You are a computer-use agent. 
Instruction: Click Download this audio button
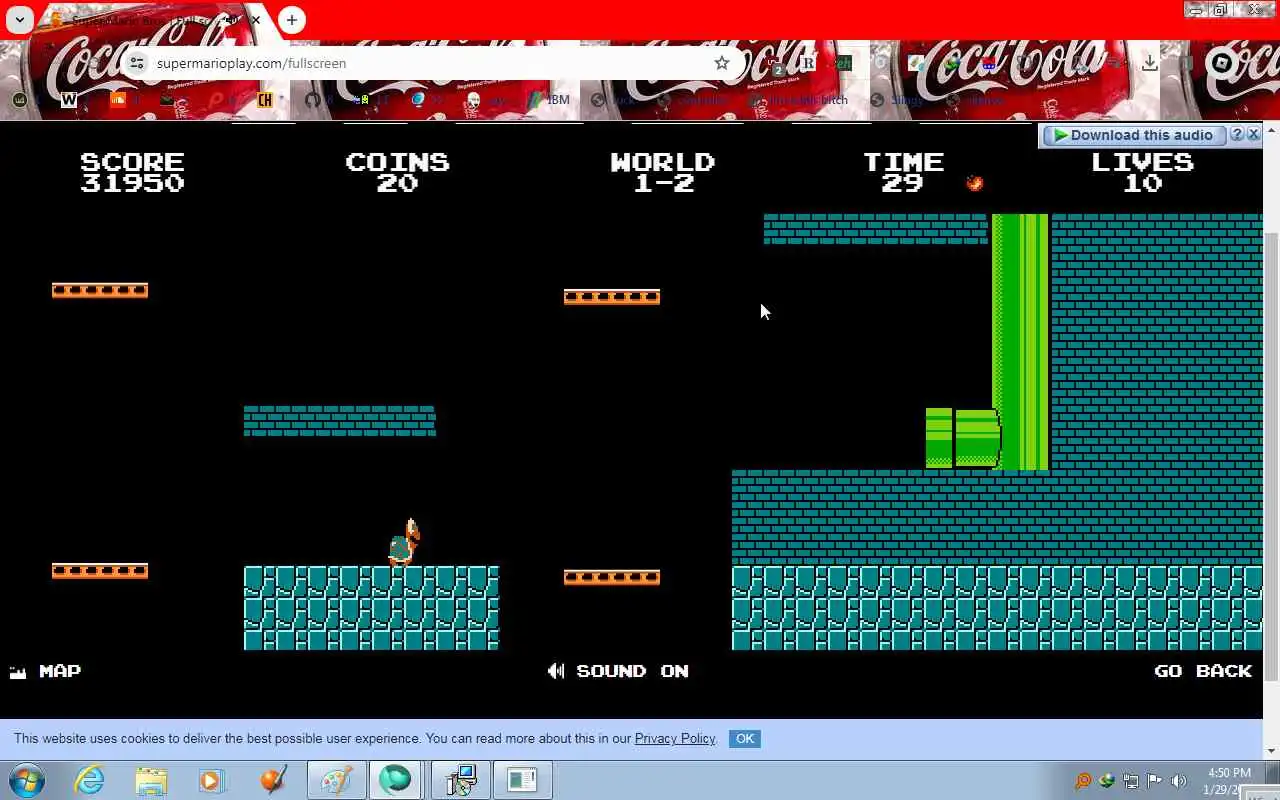[1133, 135]
